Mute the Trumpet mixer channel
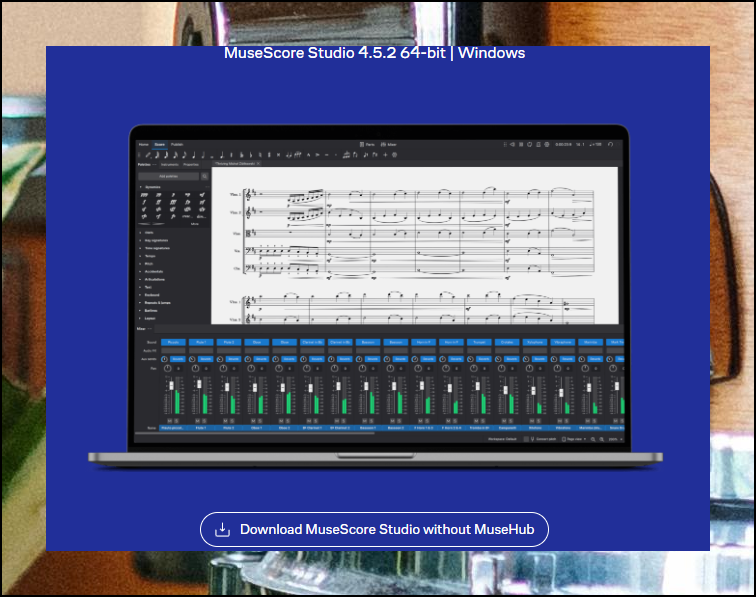Screen dimensions: 756x597 (476, 421)
